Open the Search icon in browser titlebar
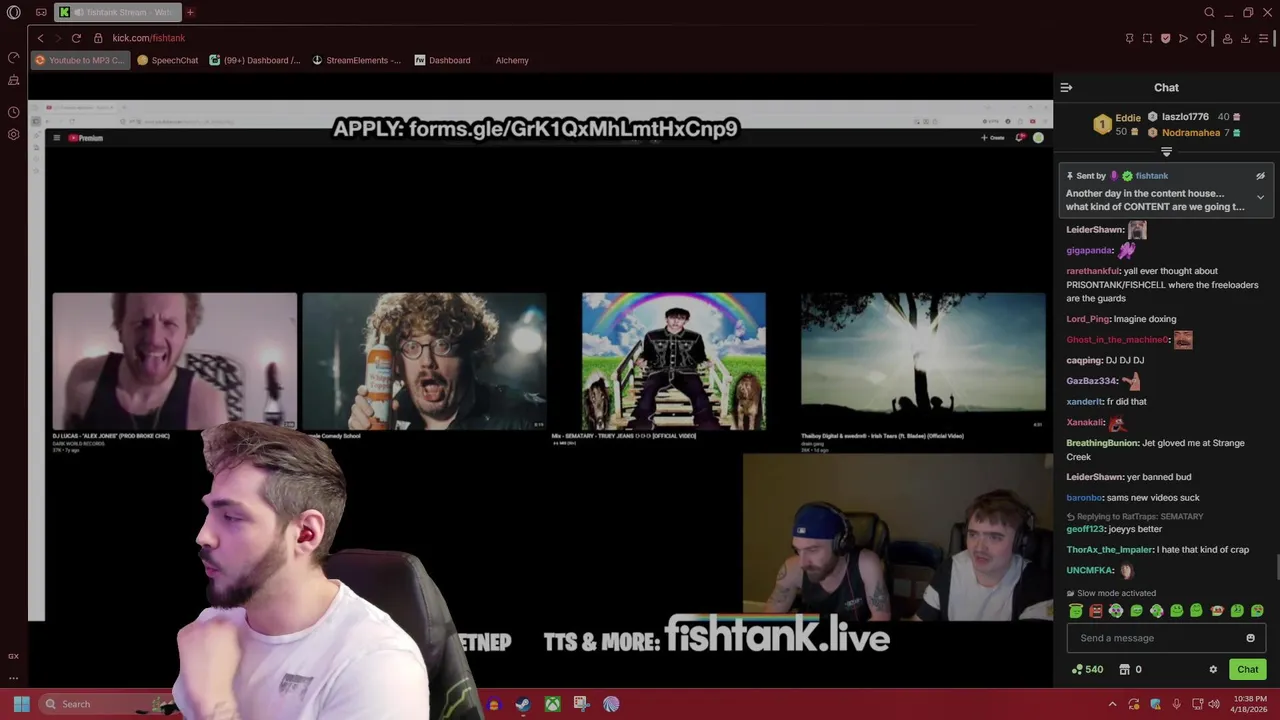The height and width of the screenshot is (720, 1280). pos(1209,12)
